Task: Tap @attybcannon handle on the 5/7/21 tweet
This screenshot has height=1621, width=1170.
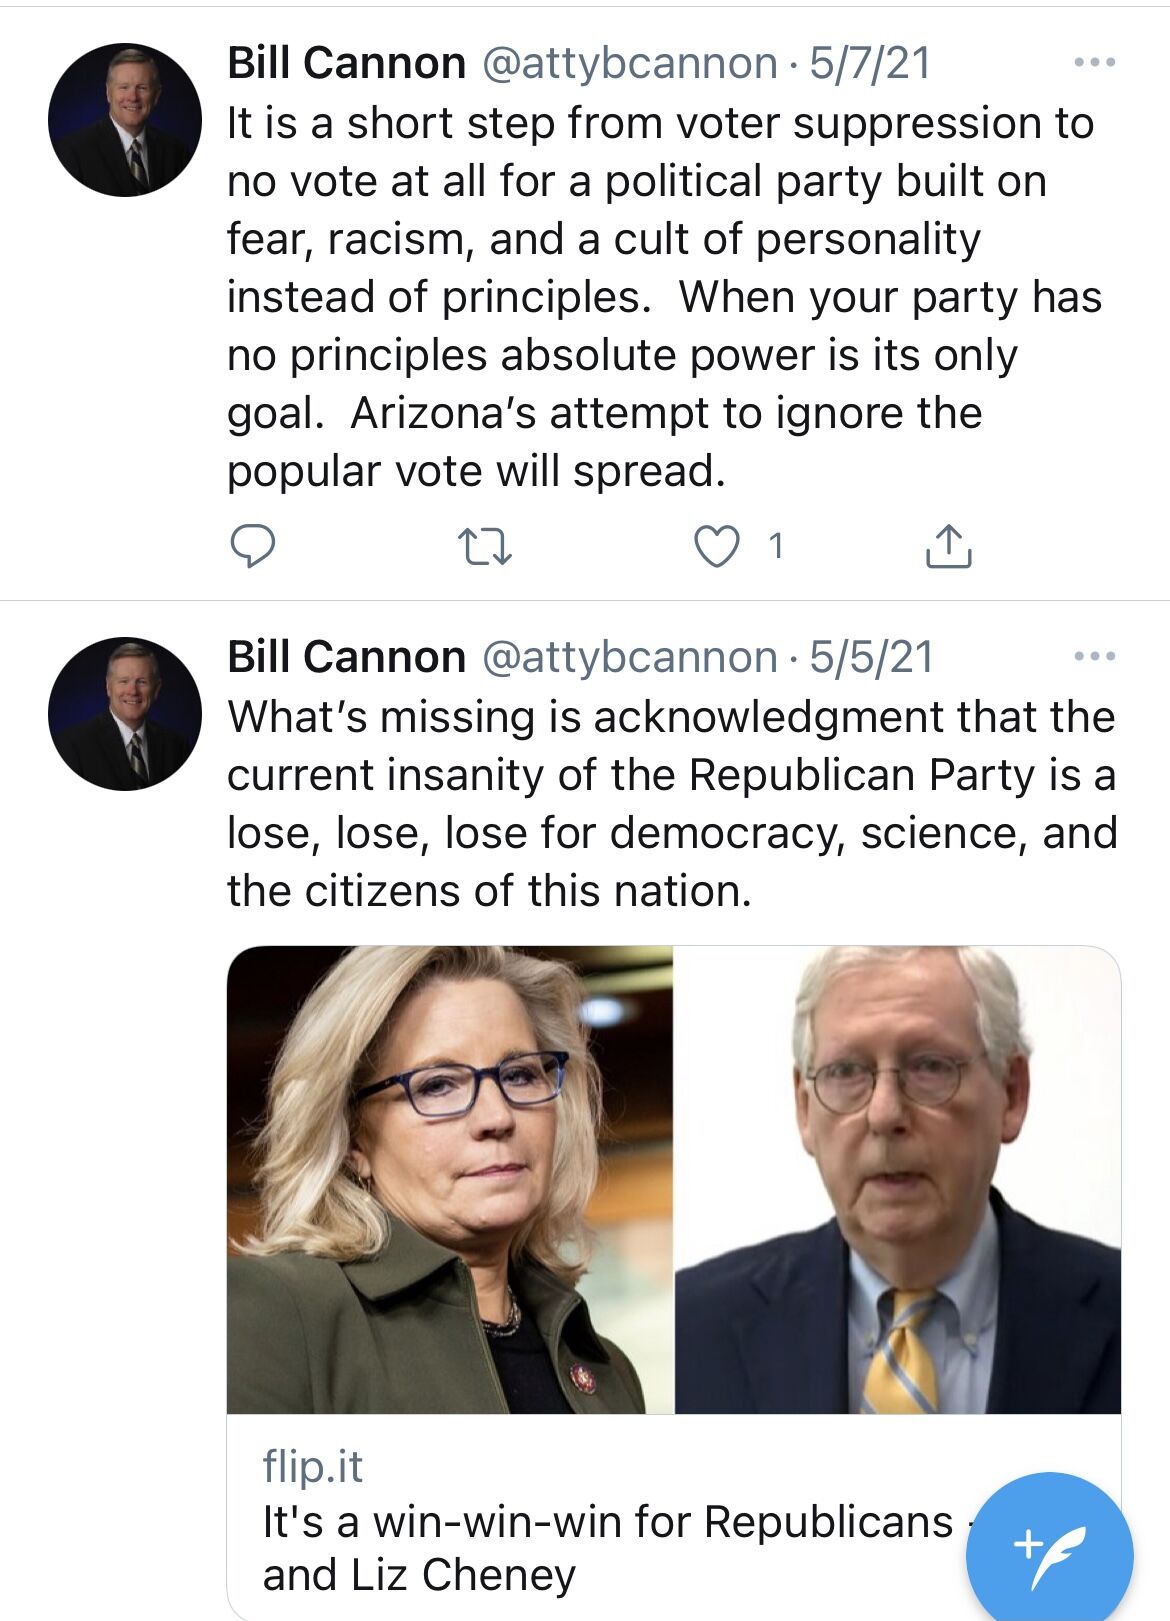Action: click(630, 64)
